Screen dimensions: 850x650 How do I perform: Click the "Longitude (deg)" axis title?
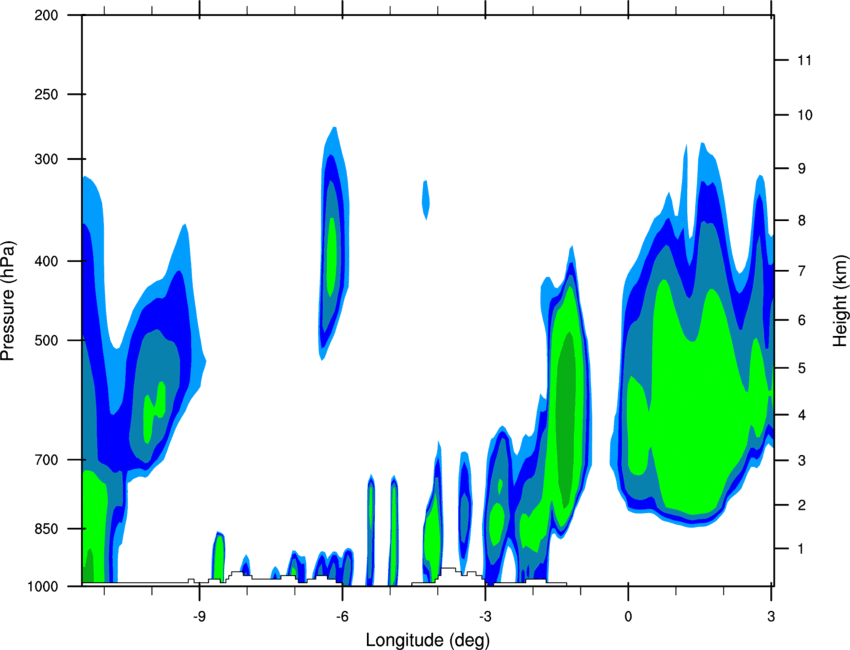click(428, 640)
